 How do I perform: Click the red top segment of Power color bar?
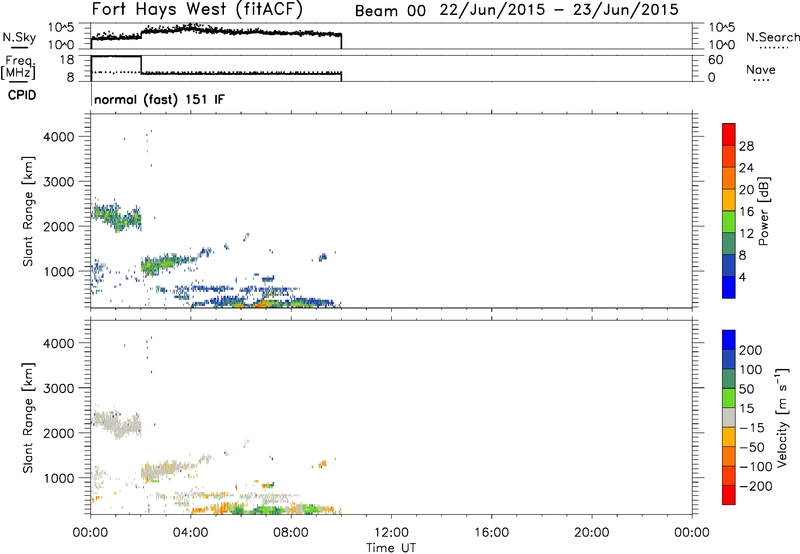point(729,134)
